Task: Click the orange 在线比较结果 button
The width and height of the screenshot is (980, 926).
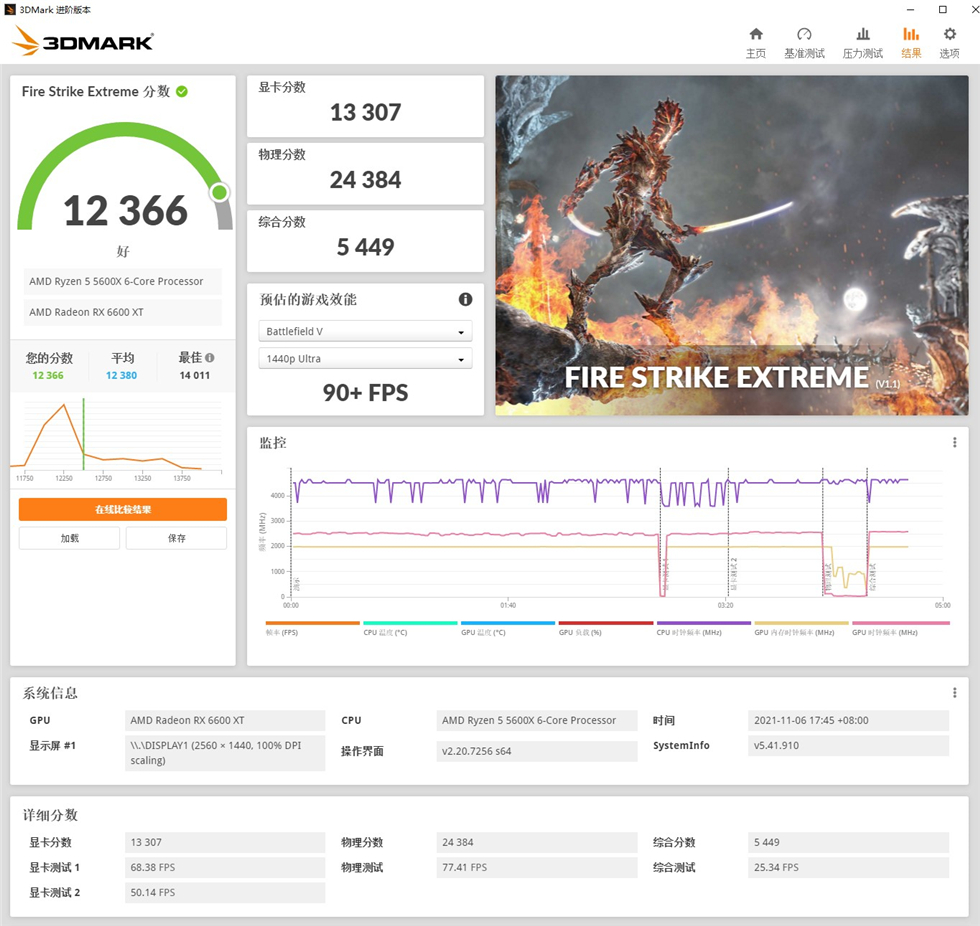Action: pos(123,509)
